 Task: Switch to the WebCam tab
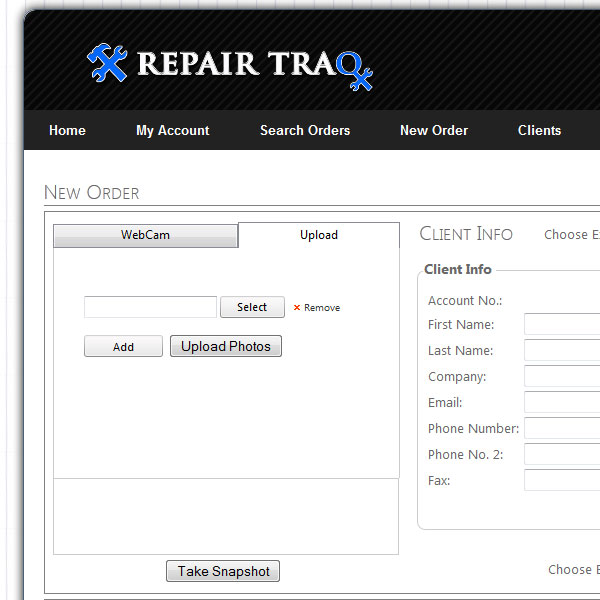tap(145, 235)
